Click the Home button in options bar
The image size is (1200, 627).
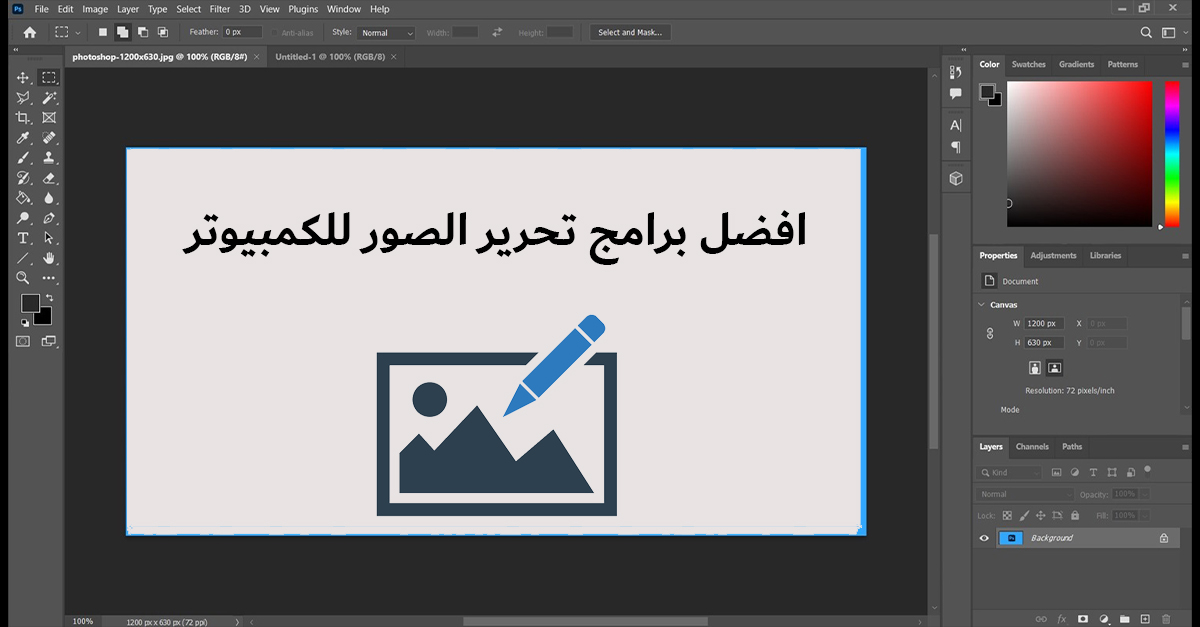29,32
